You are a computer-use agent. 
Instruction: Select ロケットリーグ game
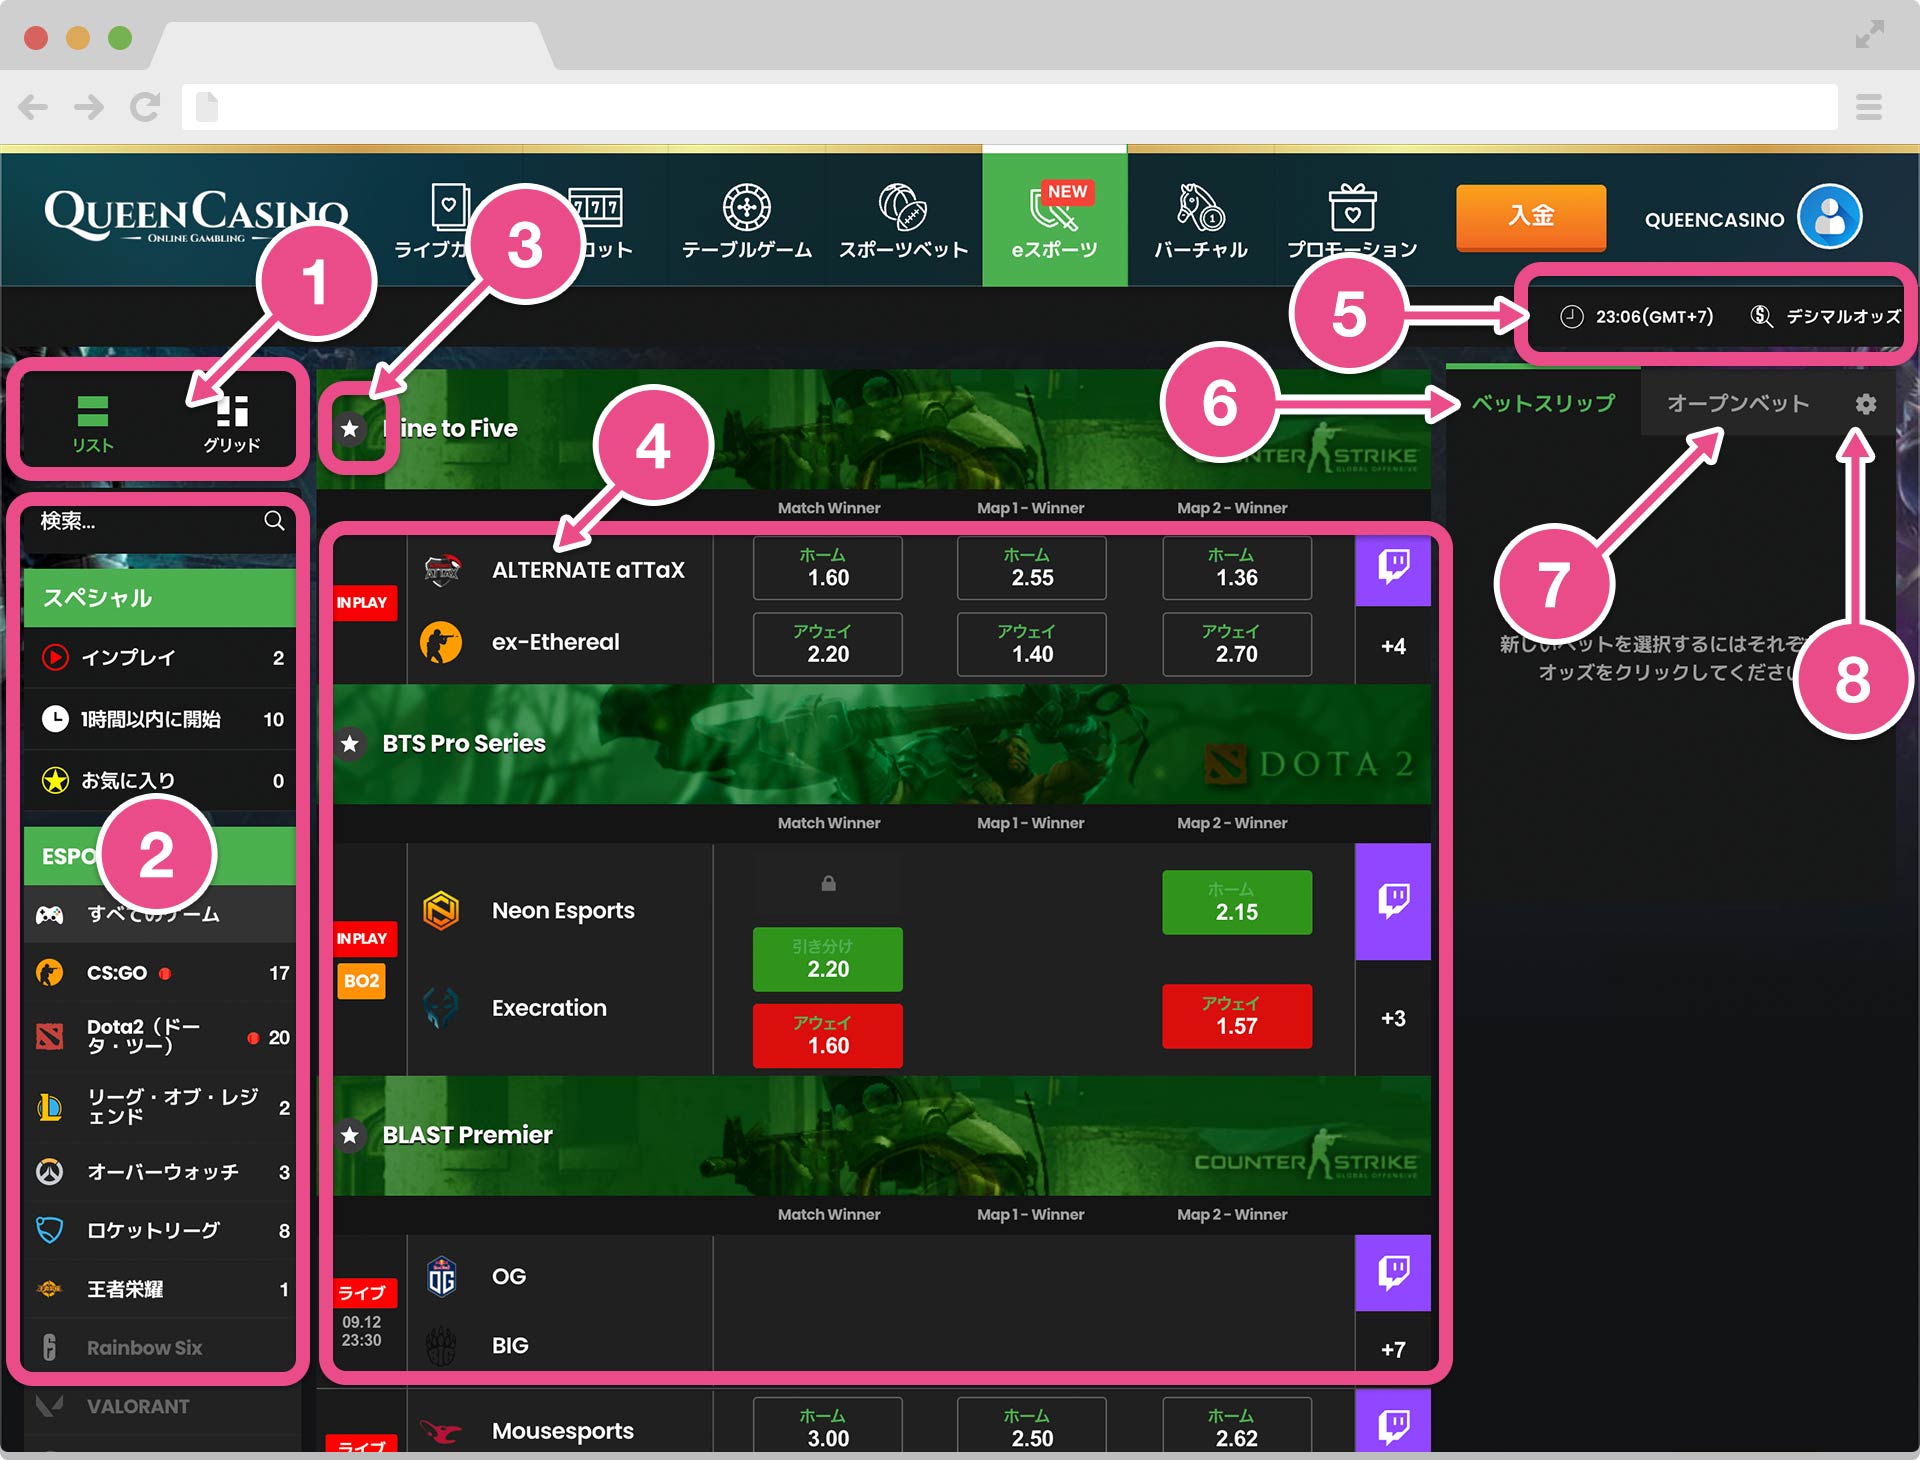[159, 1230]
